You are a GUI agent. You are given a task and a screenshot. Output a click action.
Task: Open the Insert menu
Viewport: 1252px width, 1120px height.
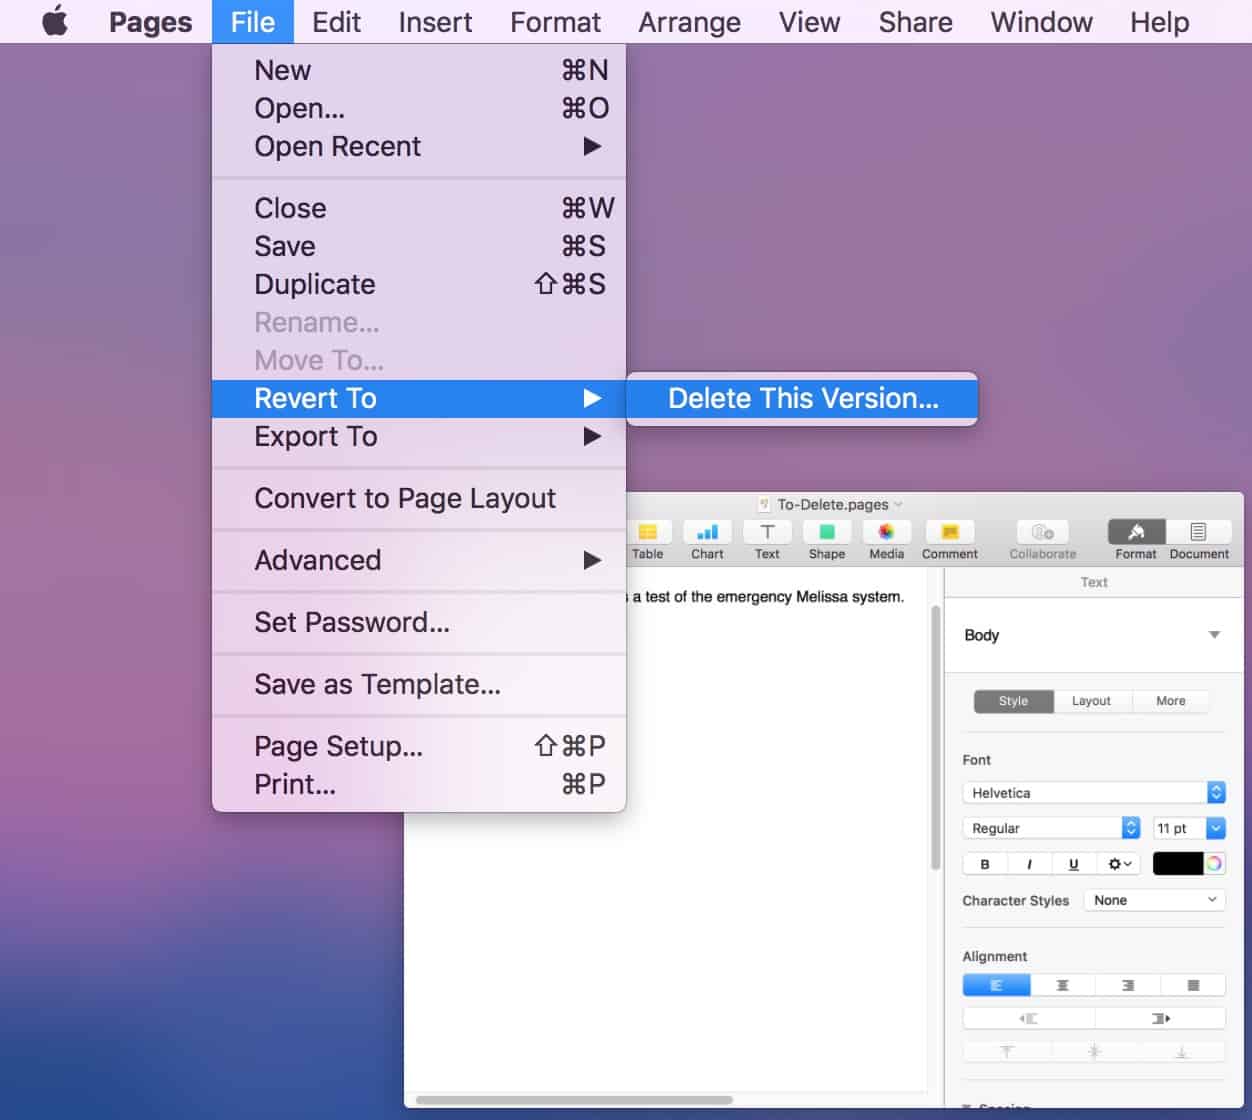pos(435,21)
